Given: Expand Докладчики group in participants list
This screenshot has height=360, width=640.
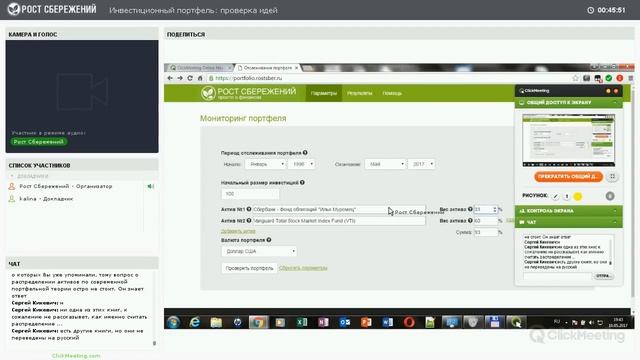Looking at the screenshot, I should point(12,176).
